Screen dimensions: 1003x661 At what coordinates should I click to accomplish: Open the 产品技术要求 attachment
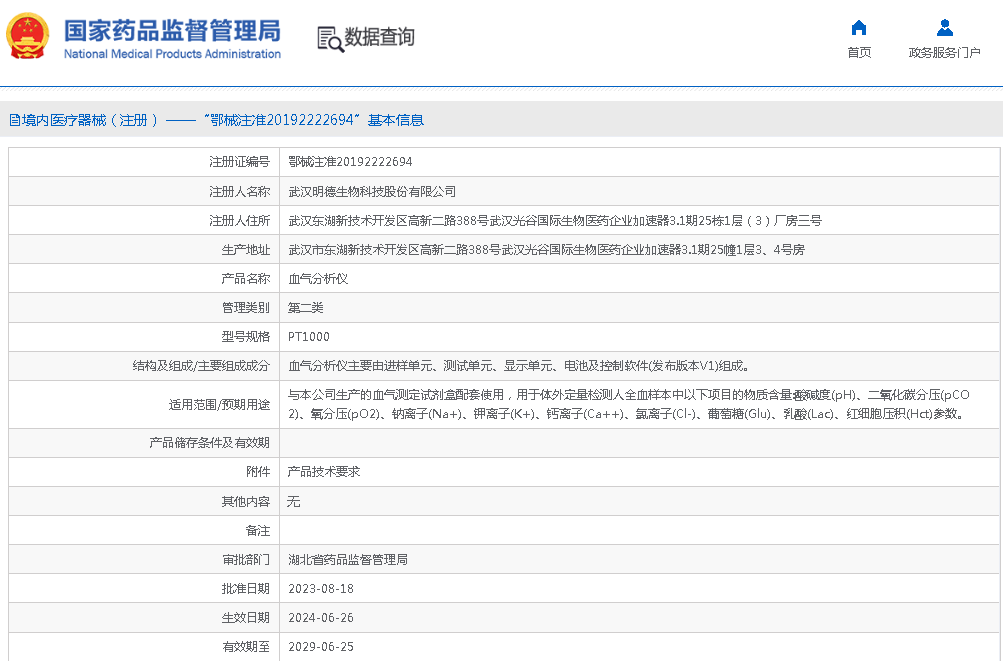point(323,471)
